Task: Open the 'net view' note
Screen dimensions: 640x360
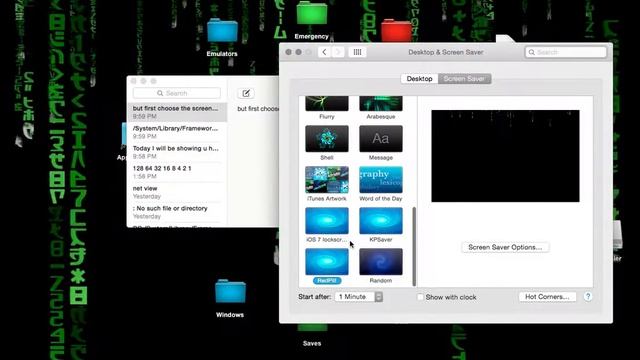Action: pos(177,192)
